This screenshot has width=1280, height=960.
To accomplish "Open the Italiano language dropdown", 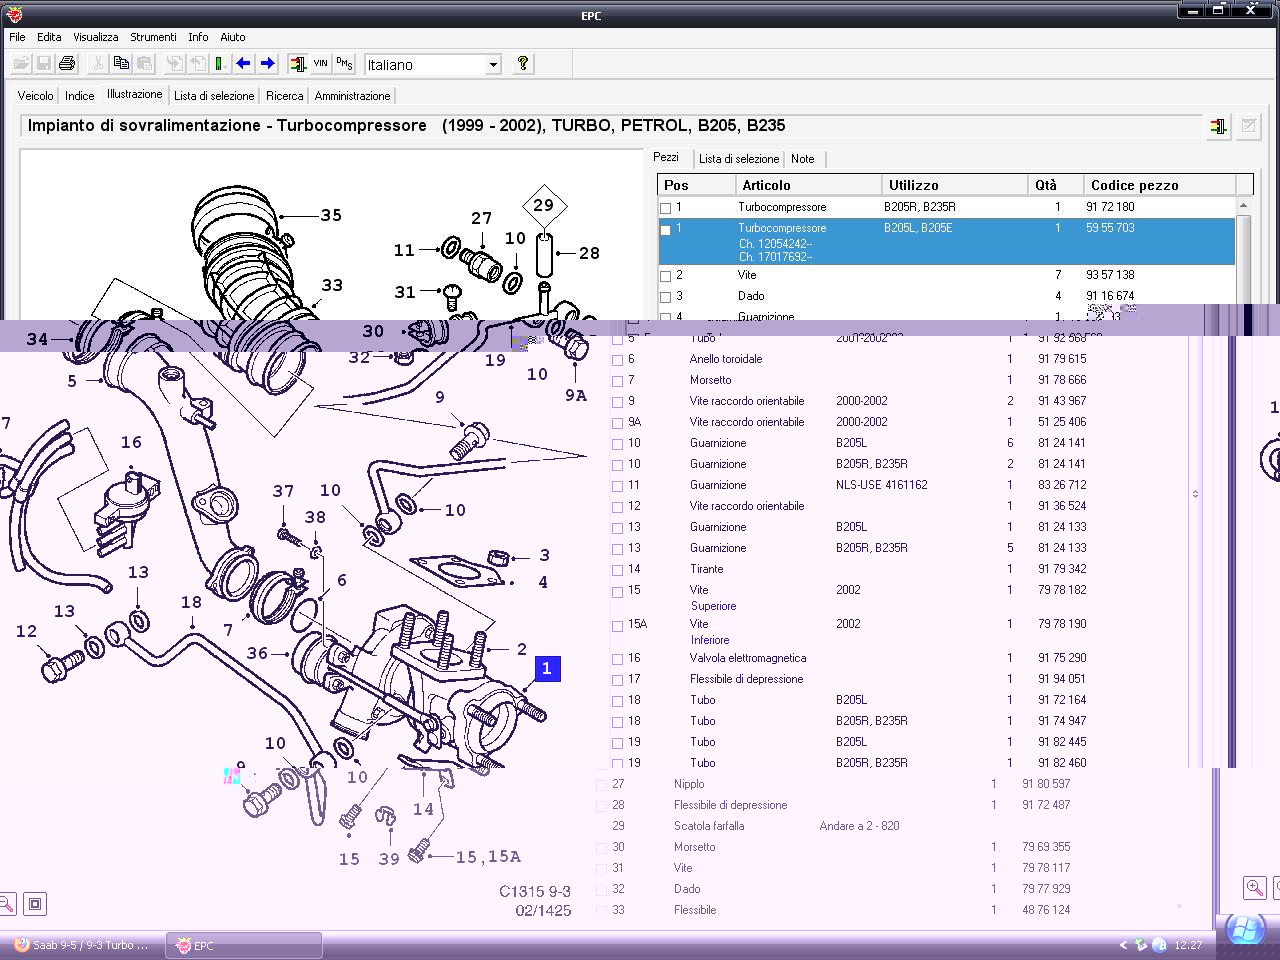I will click(493, 65).
